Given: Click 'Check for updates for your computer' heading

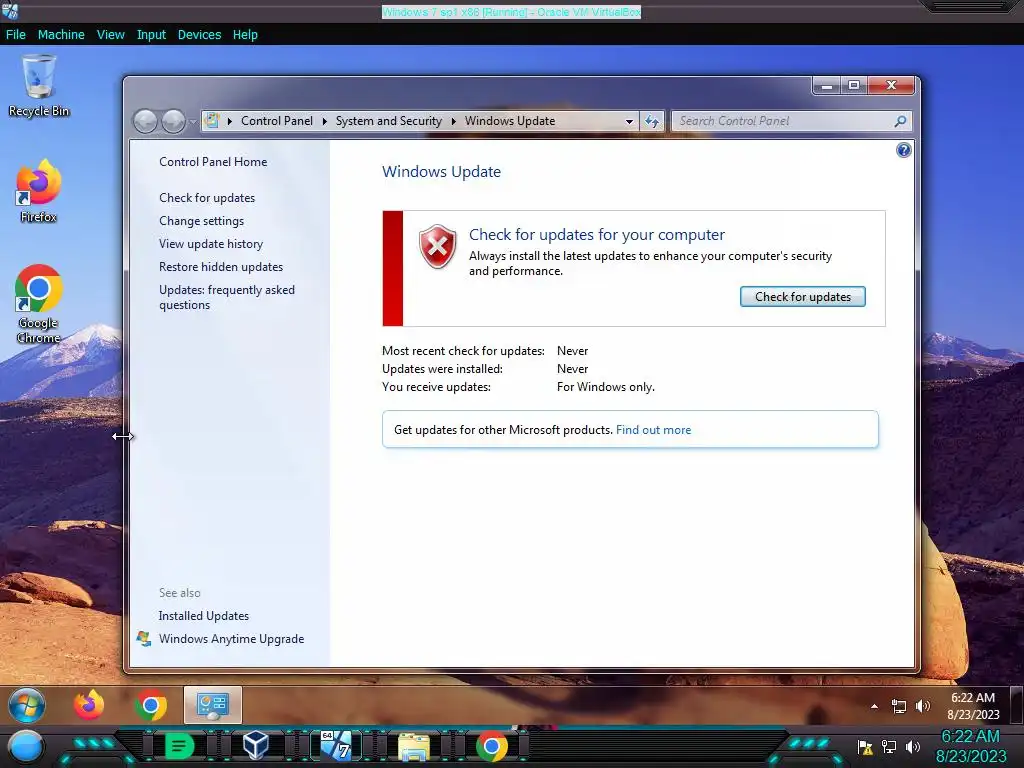Looking at the screenshot, I should (x=597, y=234).
